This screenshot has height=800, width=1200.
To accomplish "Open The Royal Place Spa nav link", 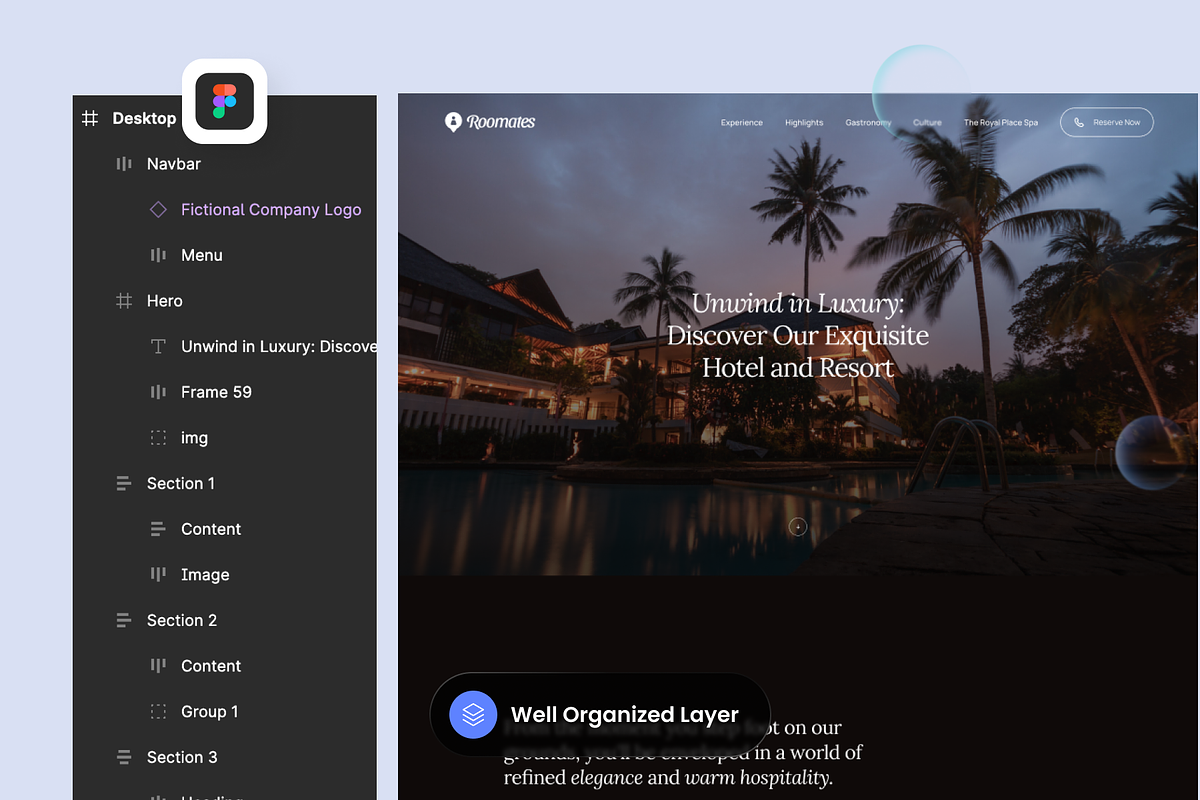I will tap(1001, 123).
